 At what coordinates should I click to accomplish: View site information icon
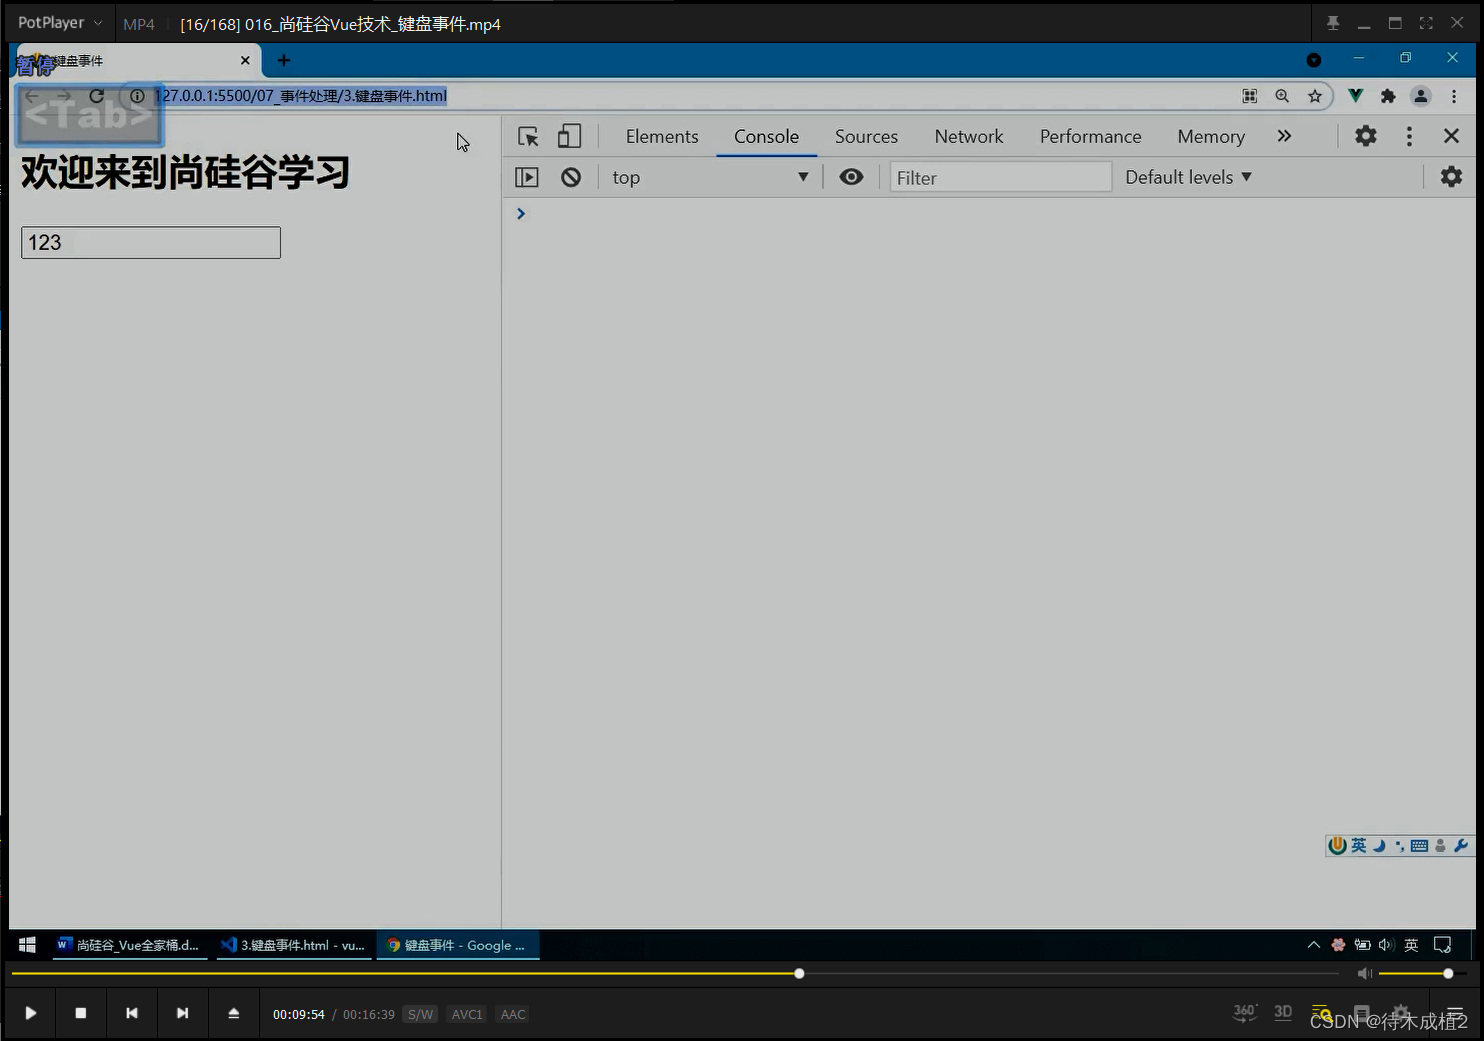pos(137,96)
